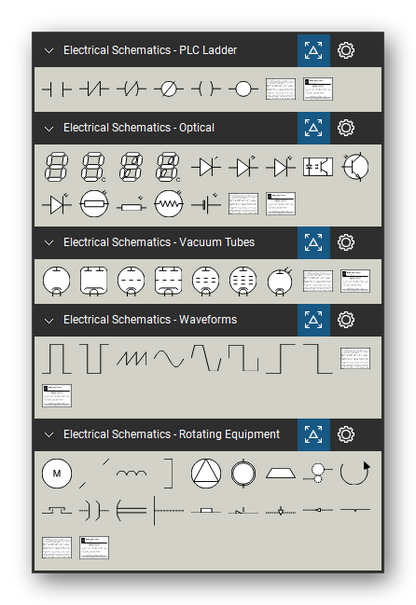Select the trapezoid symbol in Rotating Equipment
The image size is (416, 605).
[x=281, y=473]
